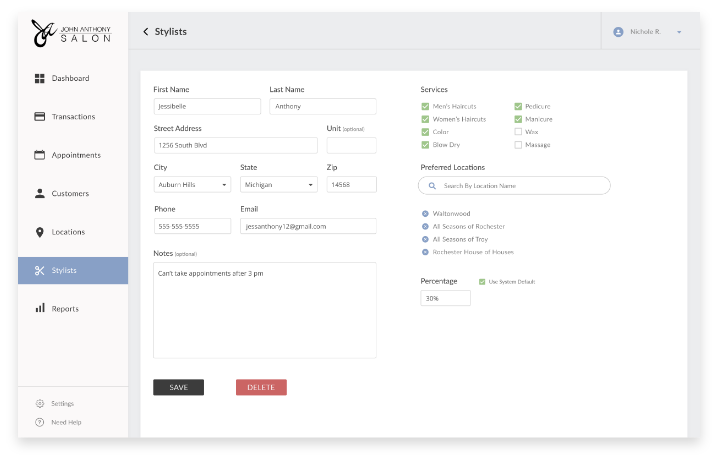Viewport: 718px width, 462px height.
Task: Click the Reports bar chart icon
Action: click(x=40, y=308)
